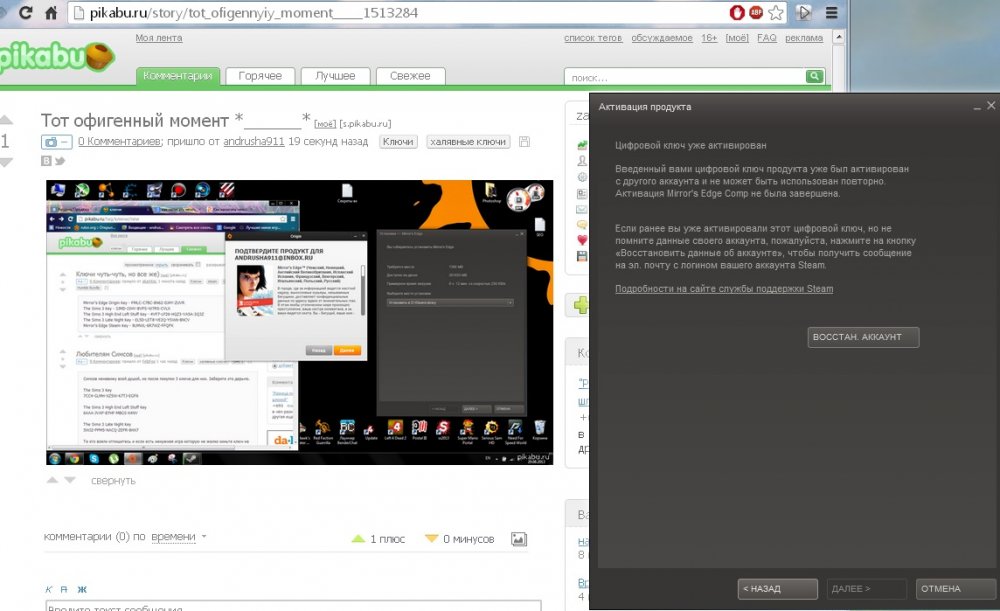The image size is (1000, 611).
Task: Collapse the image via 'свернуть'
Action: (x=113, y=481)
